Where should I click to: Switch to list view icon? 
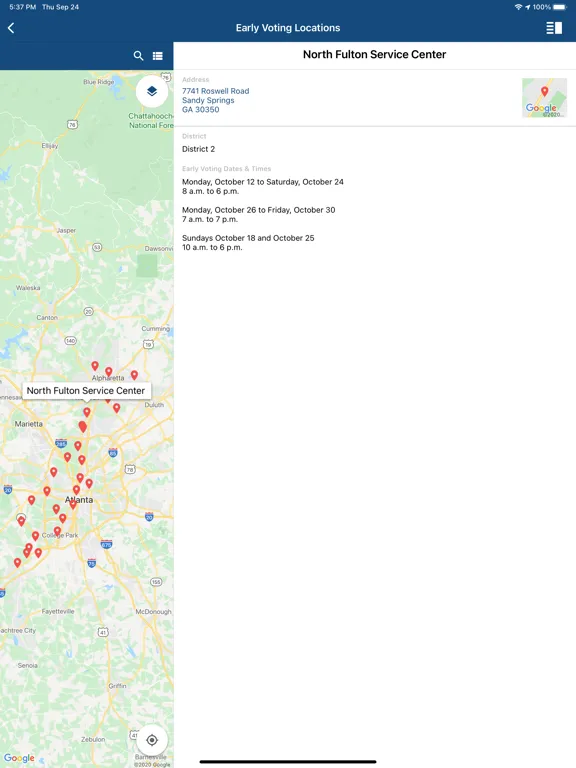coord(158,56)
